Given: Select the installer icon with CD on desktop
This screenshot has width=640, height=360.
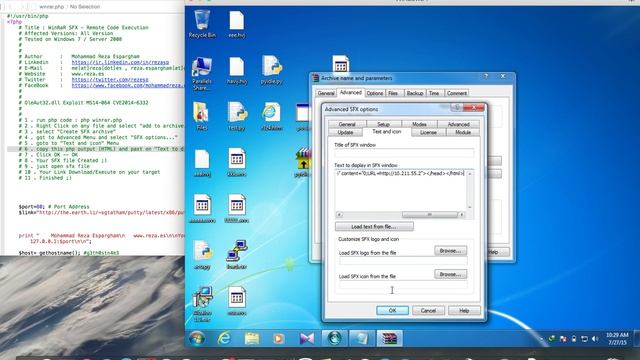Looking at the screenshot, I should point(202,303).
